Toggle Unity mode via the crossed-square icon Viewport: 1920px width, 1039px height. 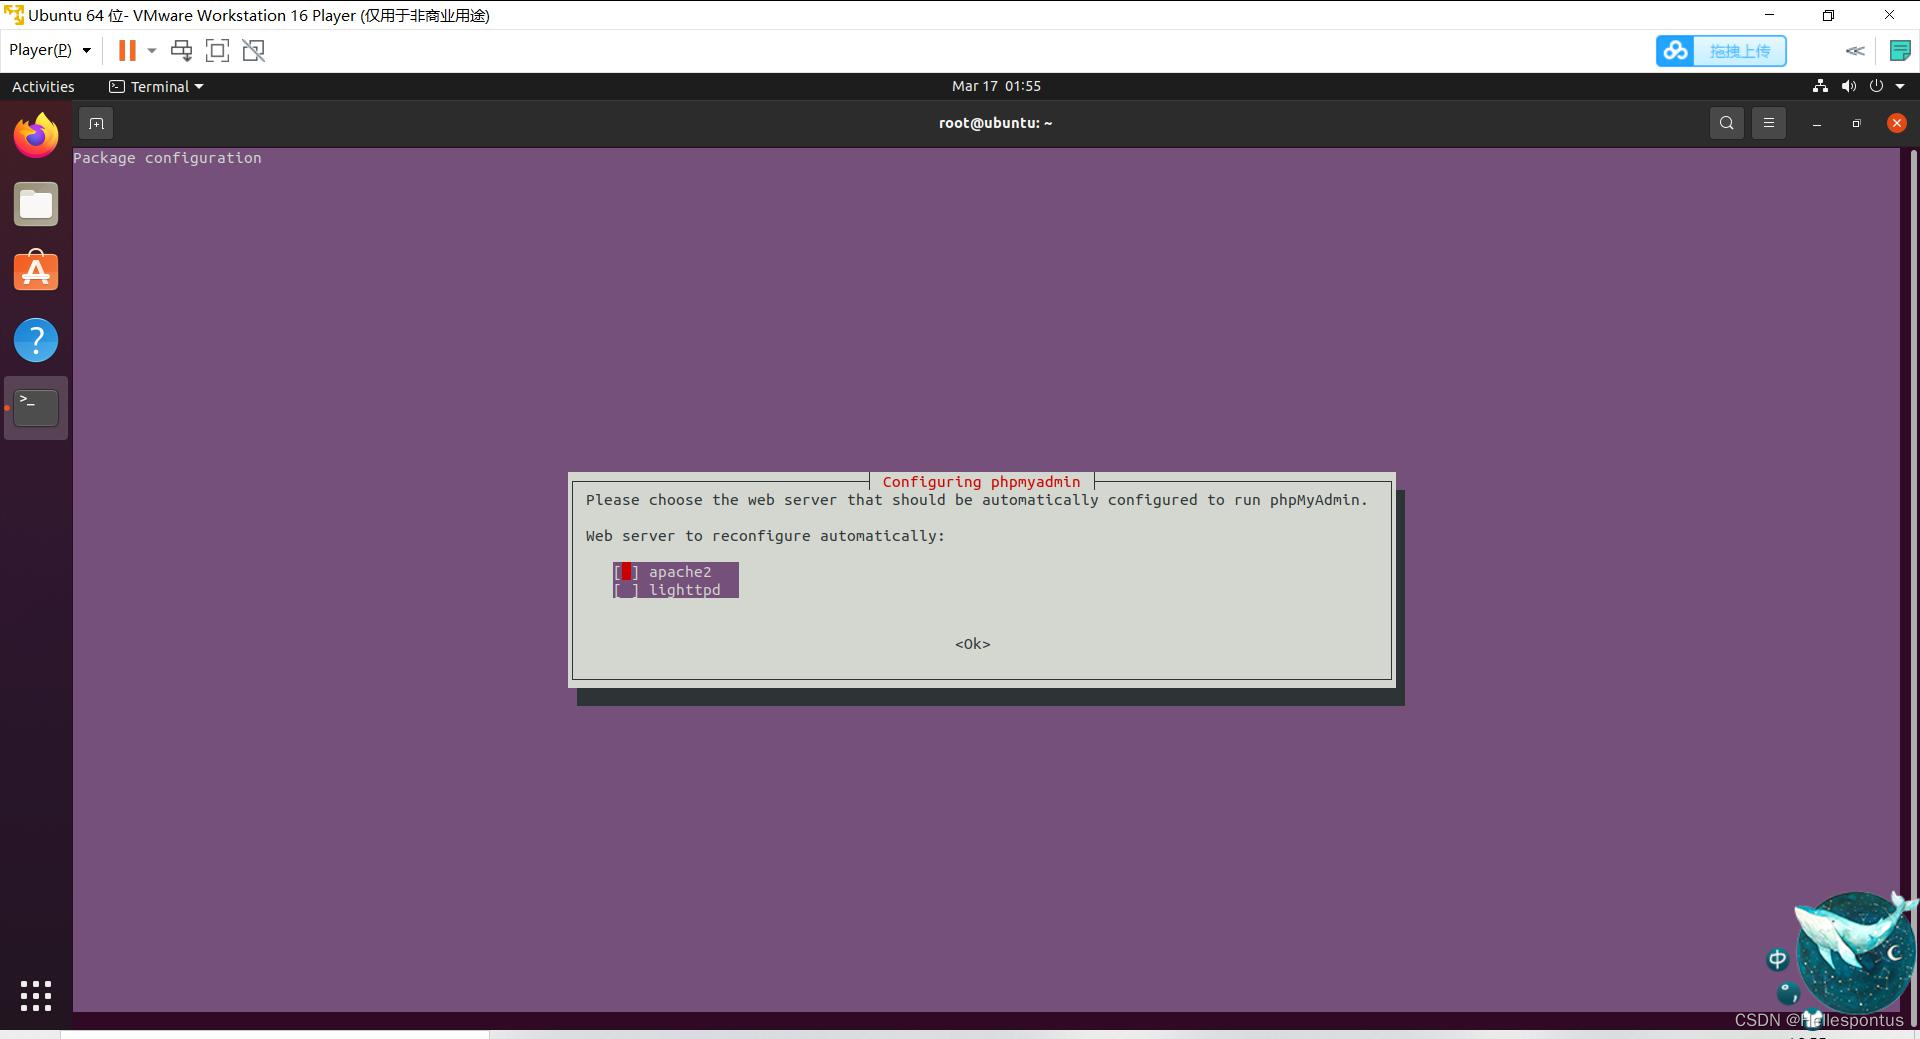tap(253, 50)
